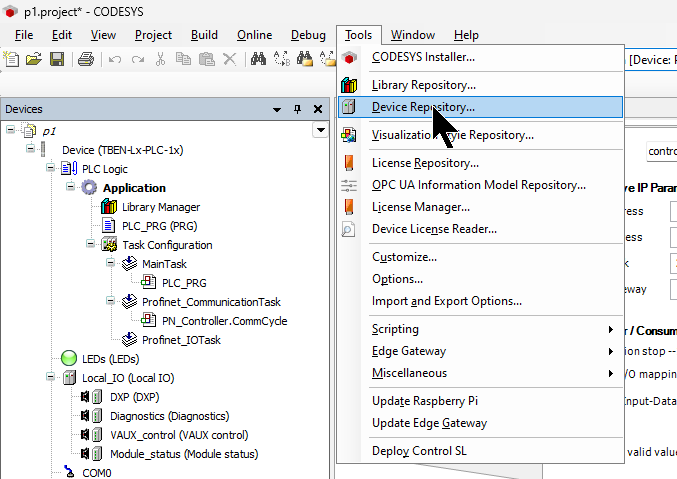Image resolution: width=677 pixels, height=479 pixels.
Task: Click the Task Configuration icon
Action: point(109,245)
